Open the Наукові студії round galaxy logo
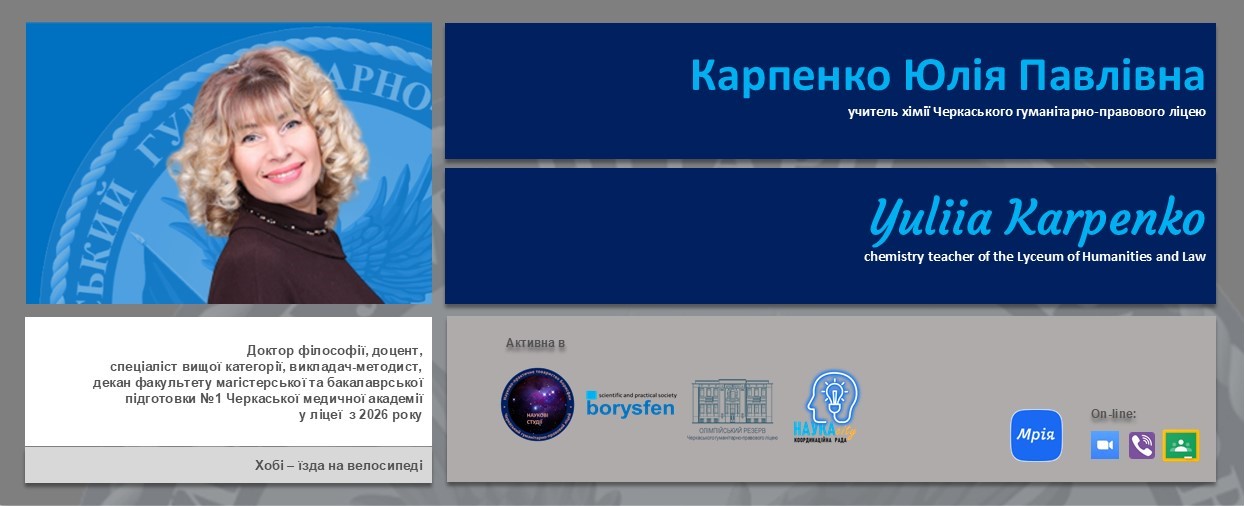The image size is (1244, 506). coord(538,403)
